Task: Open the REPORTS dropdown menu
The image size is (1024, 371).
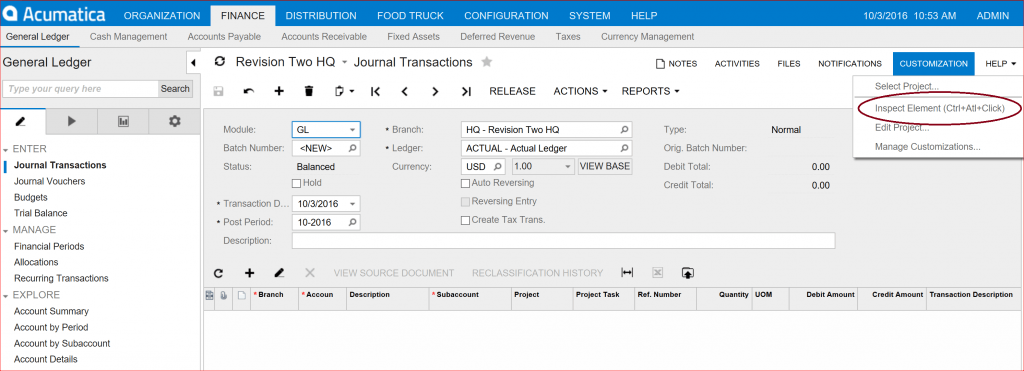Action: pos(650,91)
